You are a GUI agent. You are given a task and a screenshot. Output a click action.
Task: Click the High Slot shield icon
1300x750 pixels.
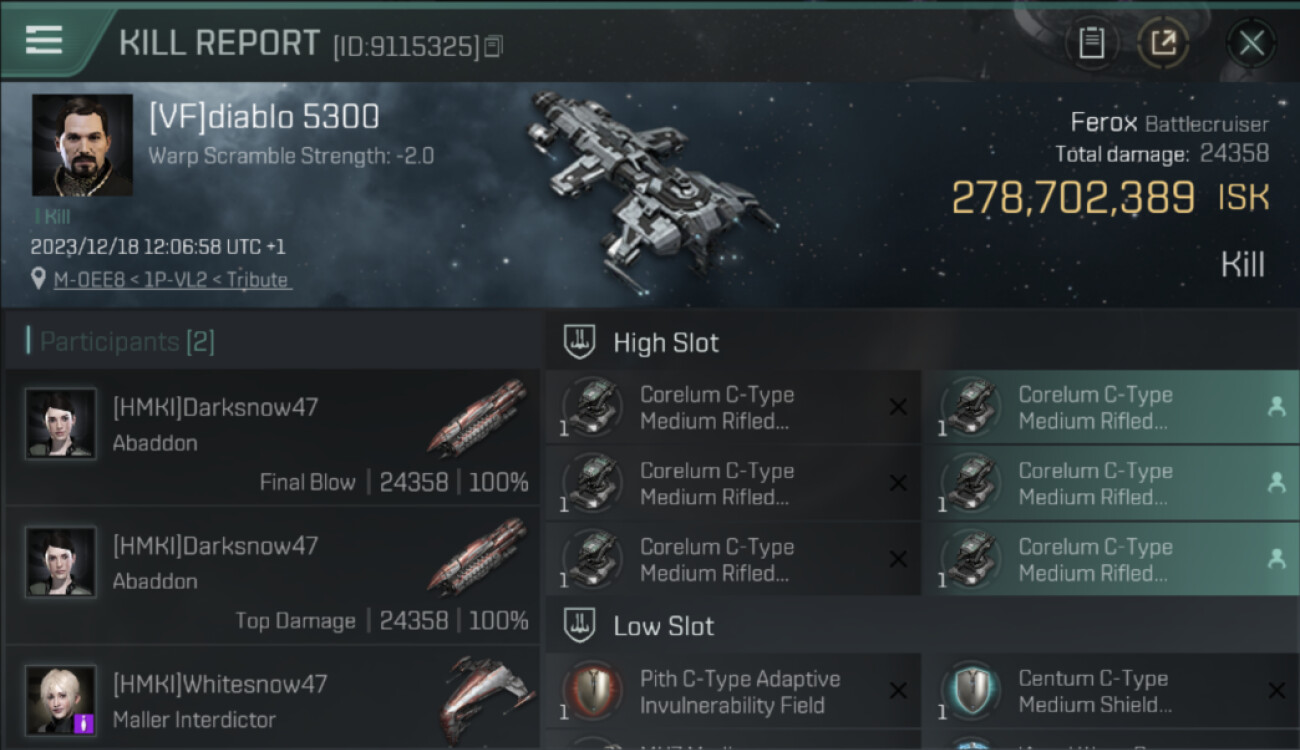[581, 342]
